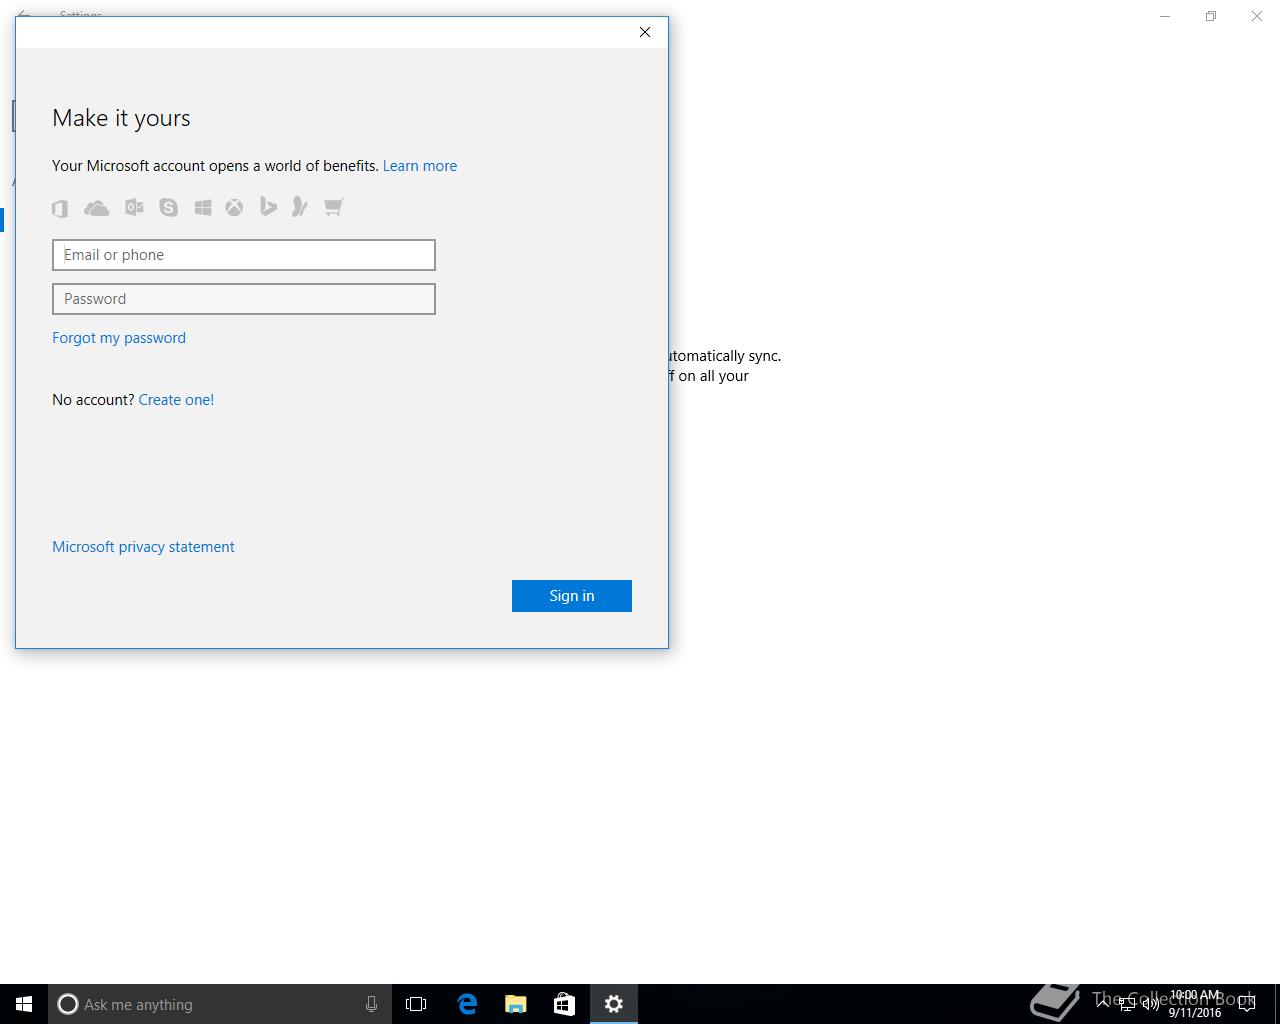Open the clock showing 10:00 AM
The image size is (1280, 1024).
click(x=1195, y=1004)
